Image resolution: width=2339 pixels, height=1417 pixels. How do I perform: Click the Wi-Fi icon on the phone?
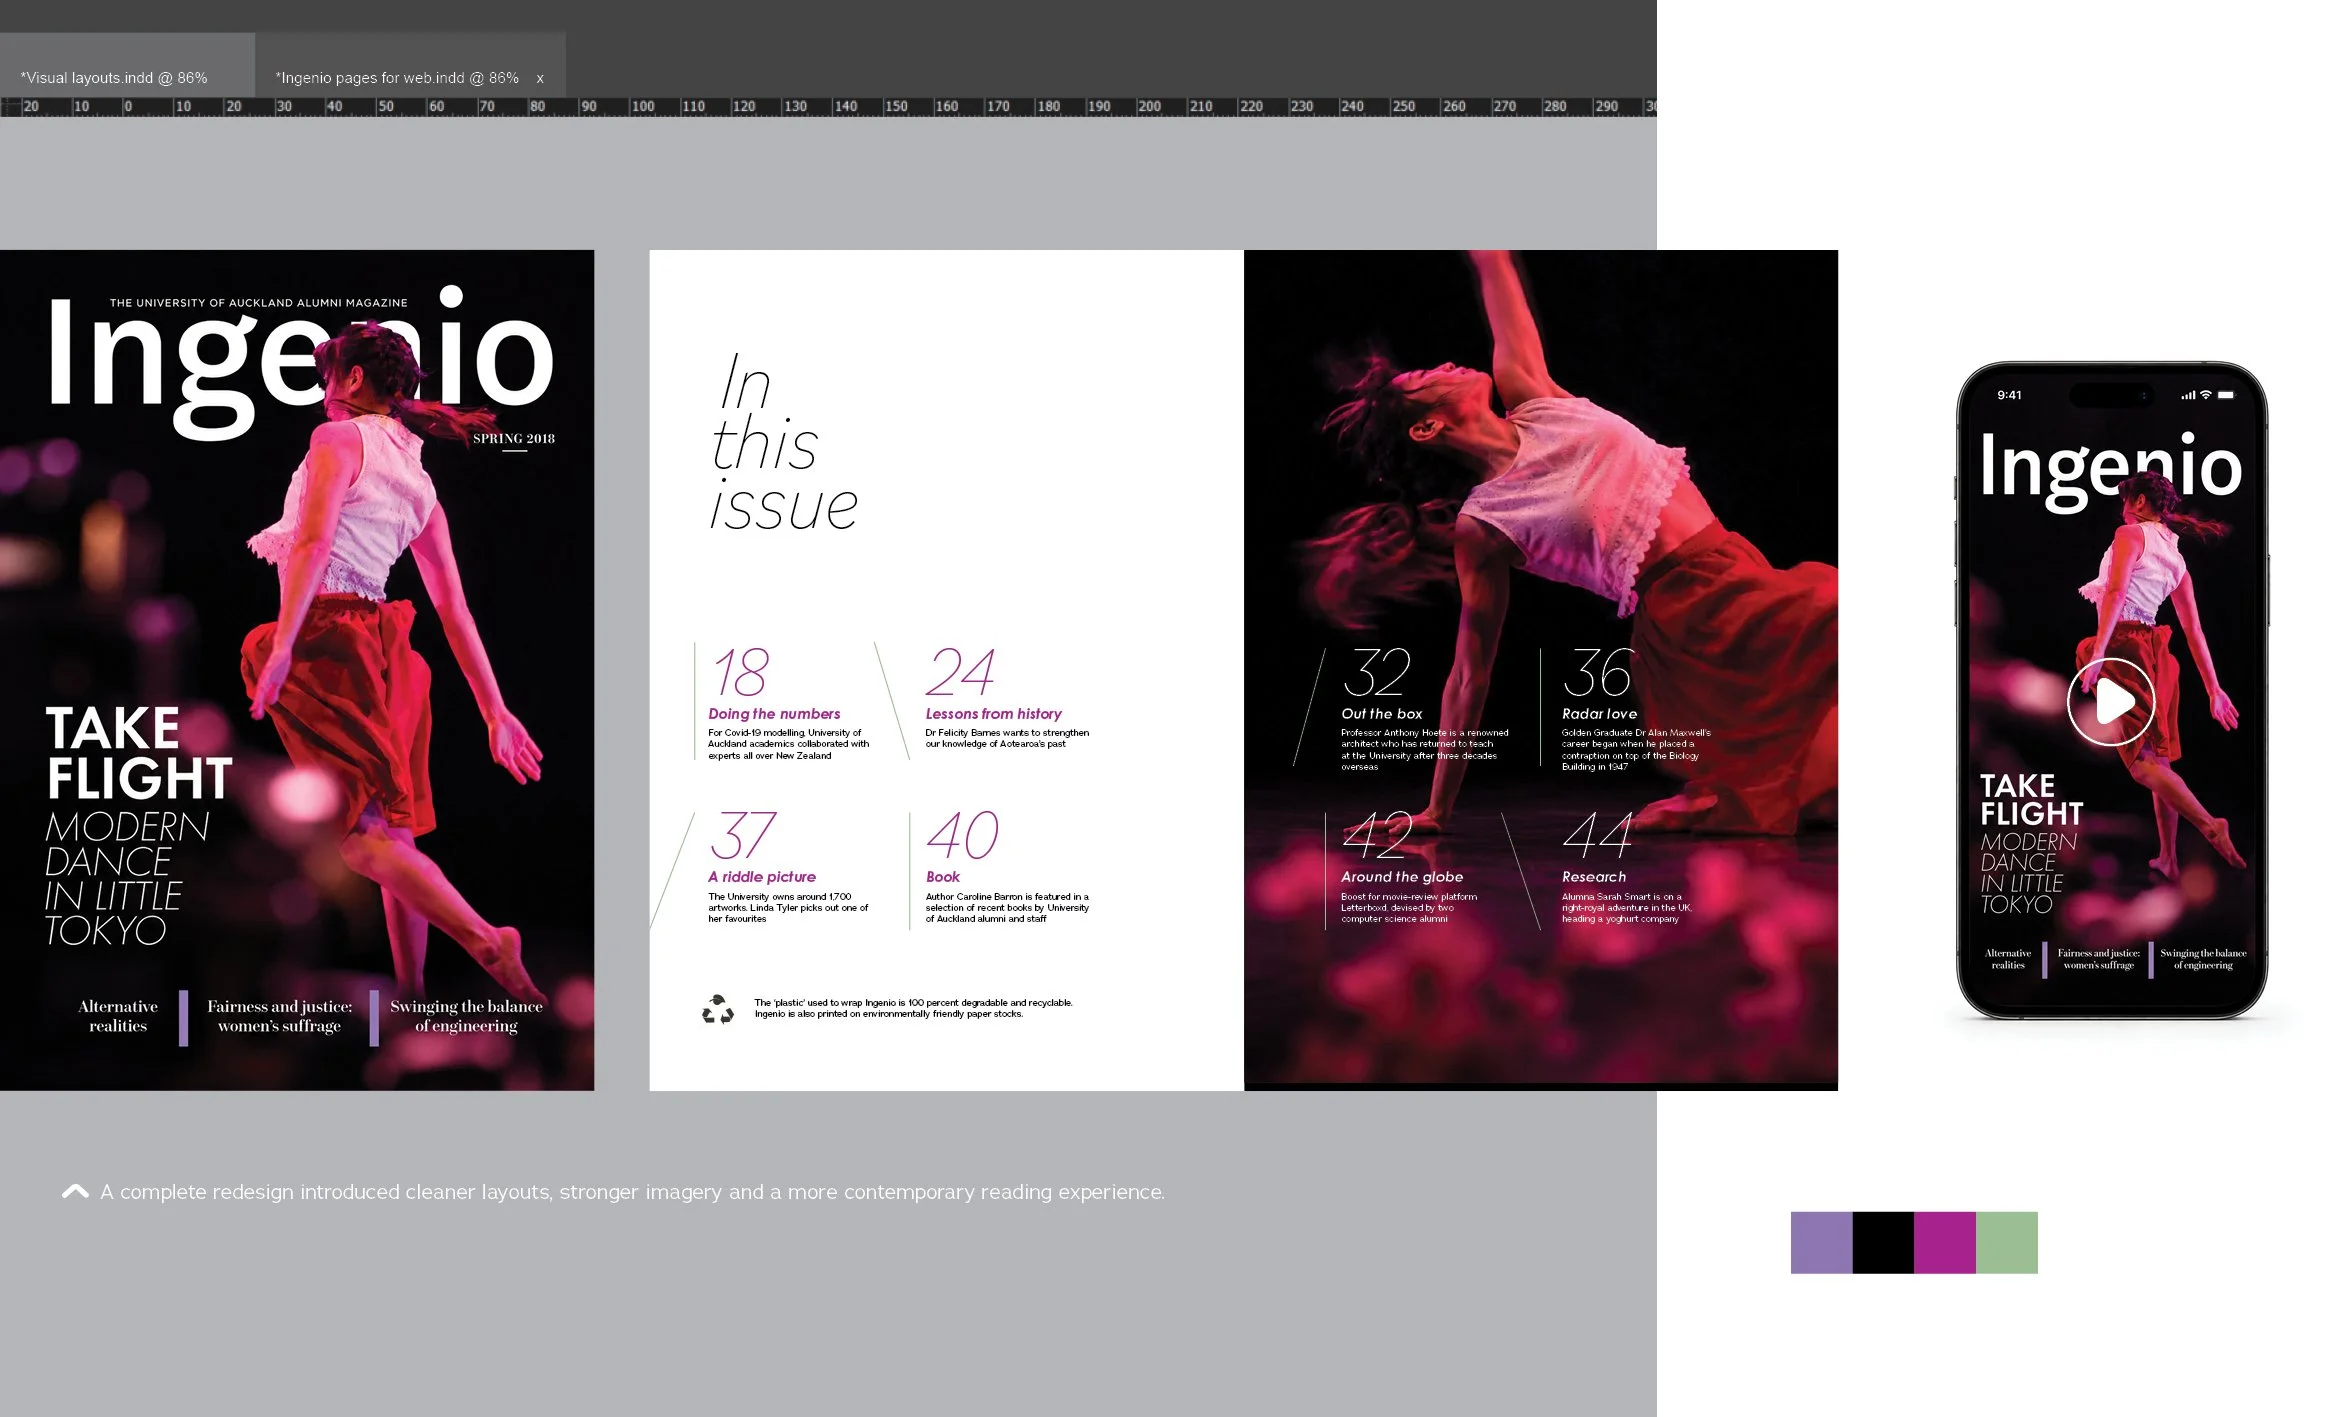[2205, 395]
